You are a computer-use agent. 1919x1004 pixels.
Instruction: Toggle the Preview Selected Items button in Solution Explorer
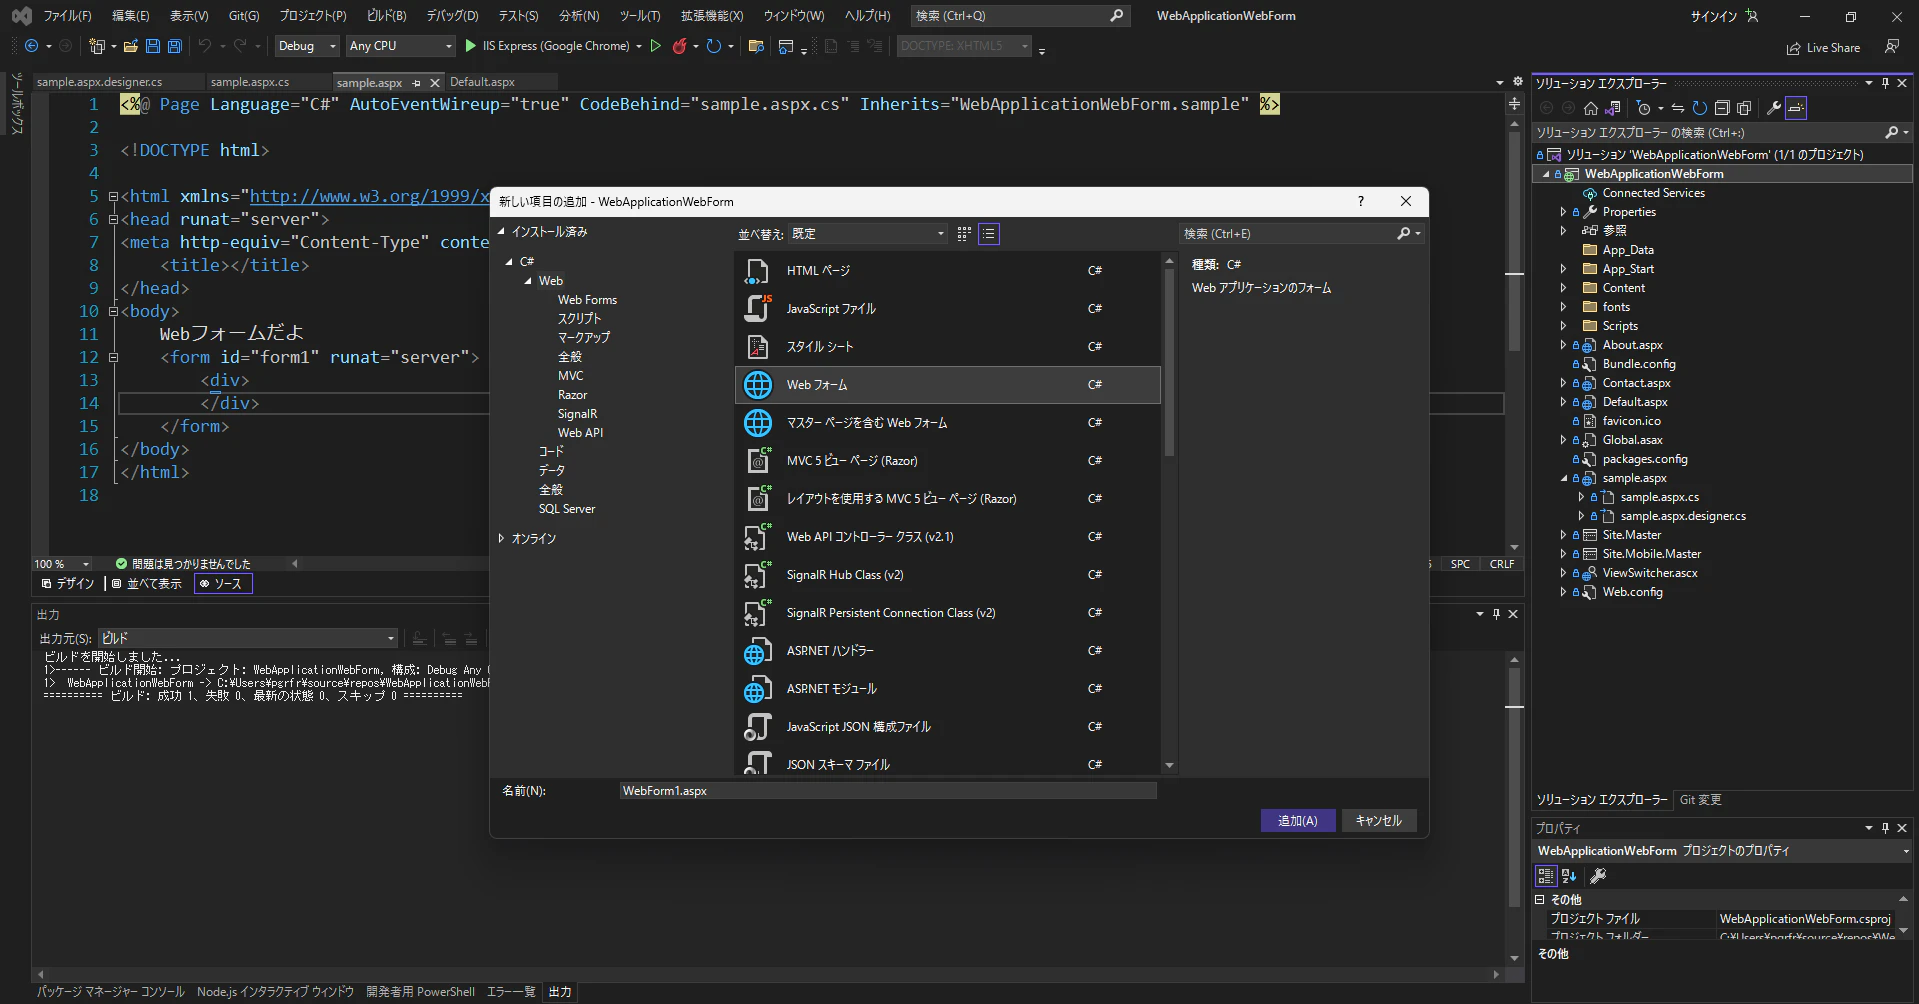click(x=1796, y=108)
